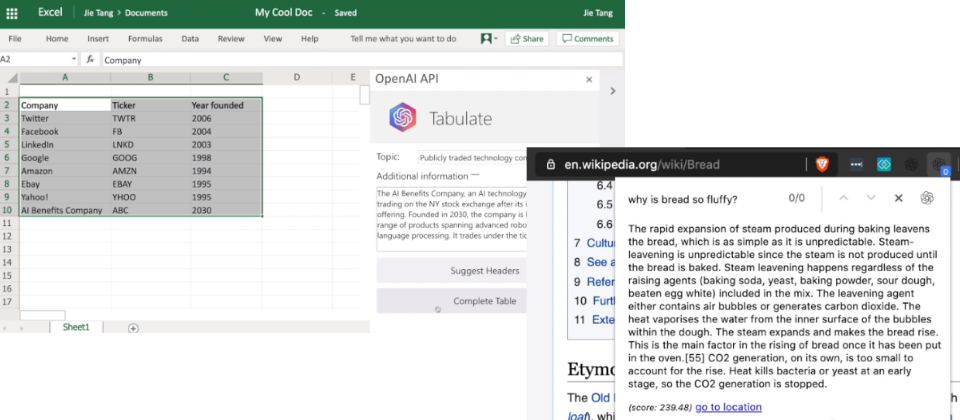This screenshot has width=960, height=420.
Task: Click the Old link in Wikipedia Etymology text
Action: point(600,398)
